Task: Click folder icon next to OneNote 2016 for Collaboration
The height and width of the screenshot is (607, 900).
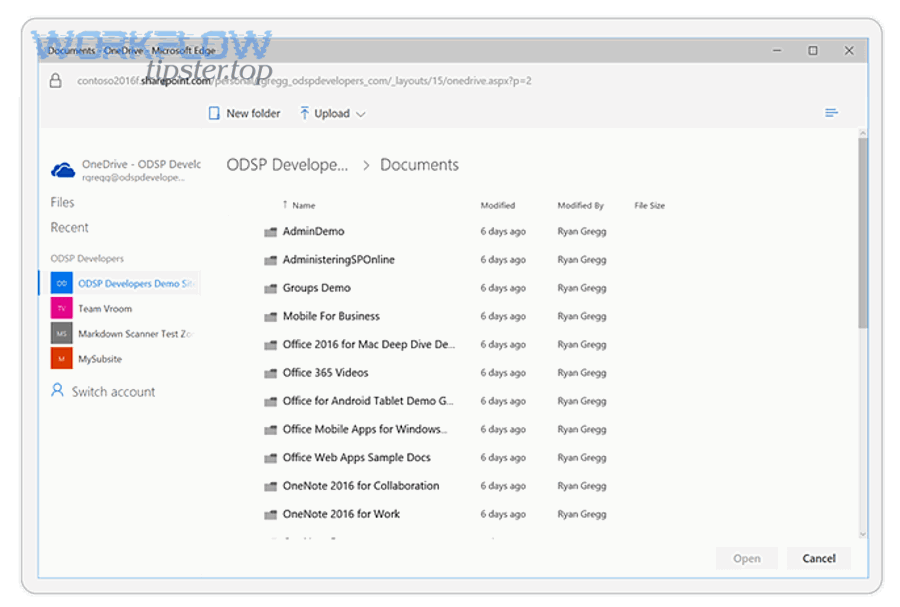Action: point(270,486)
